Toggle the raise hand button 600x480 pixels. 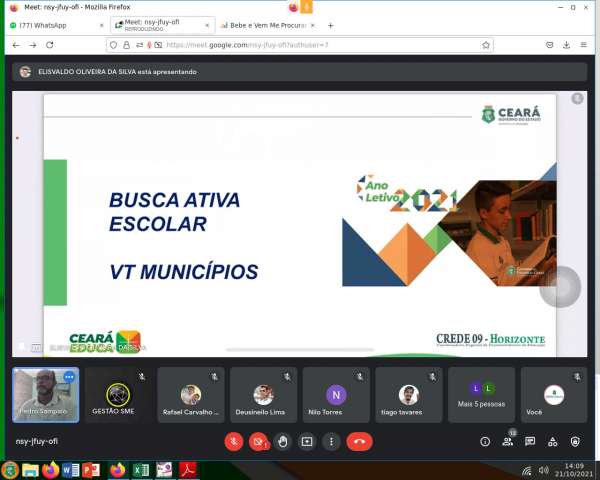pyautogui.click(x=283, y=441)
